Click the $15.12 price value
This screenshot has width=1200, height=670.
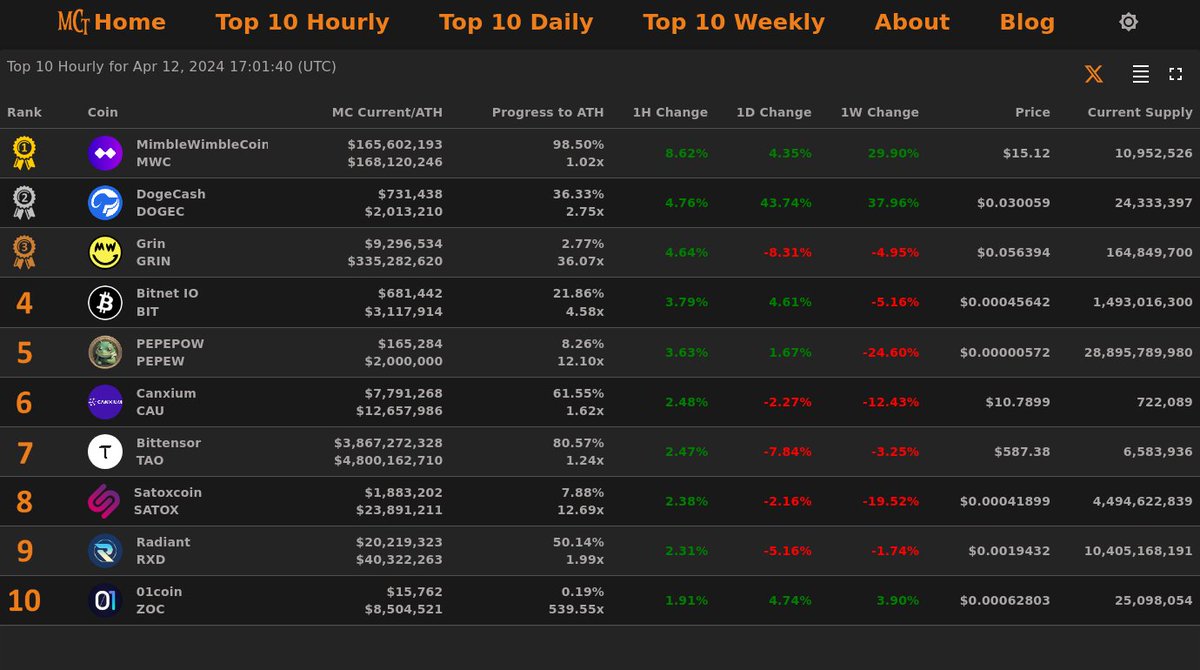pos(1028,153)
